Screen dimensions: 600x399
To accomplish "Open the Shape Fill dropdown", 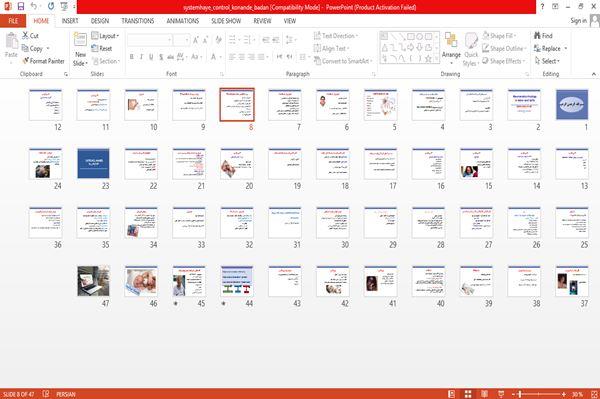I will tap(500, 36).
